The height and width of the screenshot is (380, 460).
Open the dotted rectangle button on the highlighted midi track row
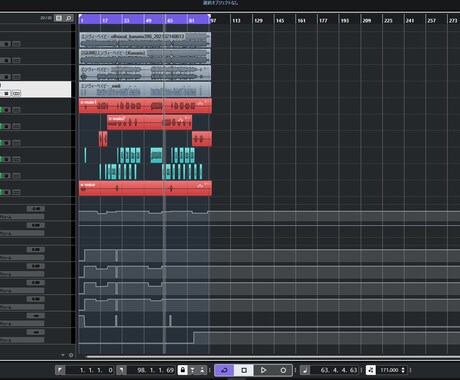click(x=16, y=93)
